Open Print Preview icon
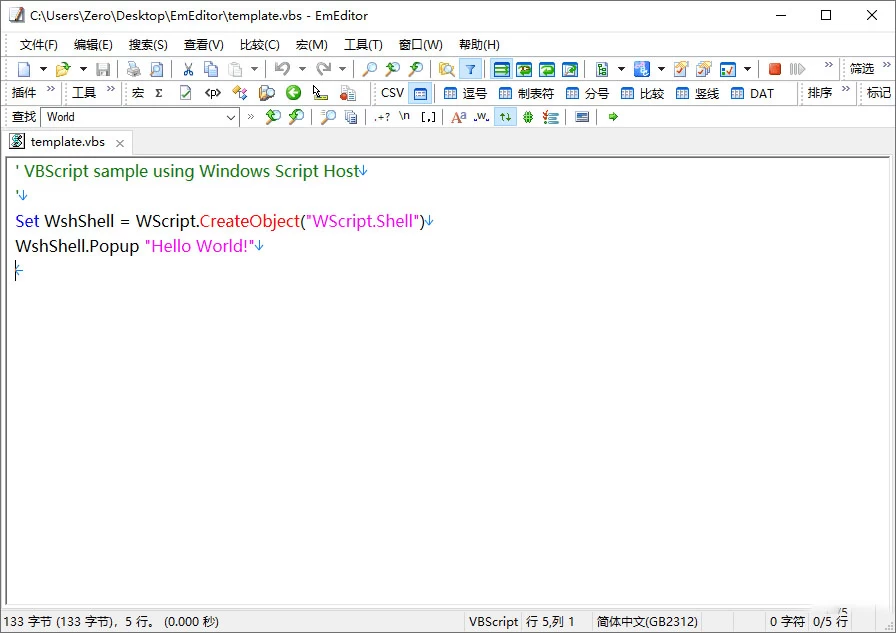The image size is (896, 633). [157, 69]
